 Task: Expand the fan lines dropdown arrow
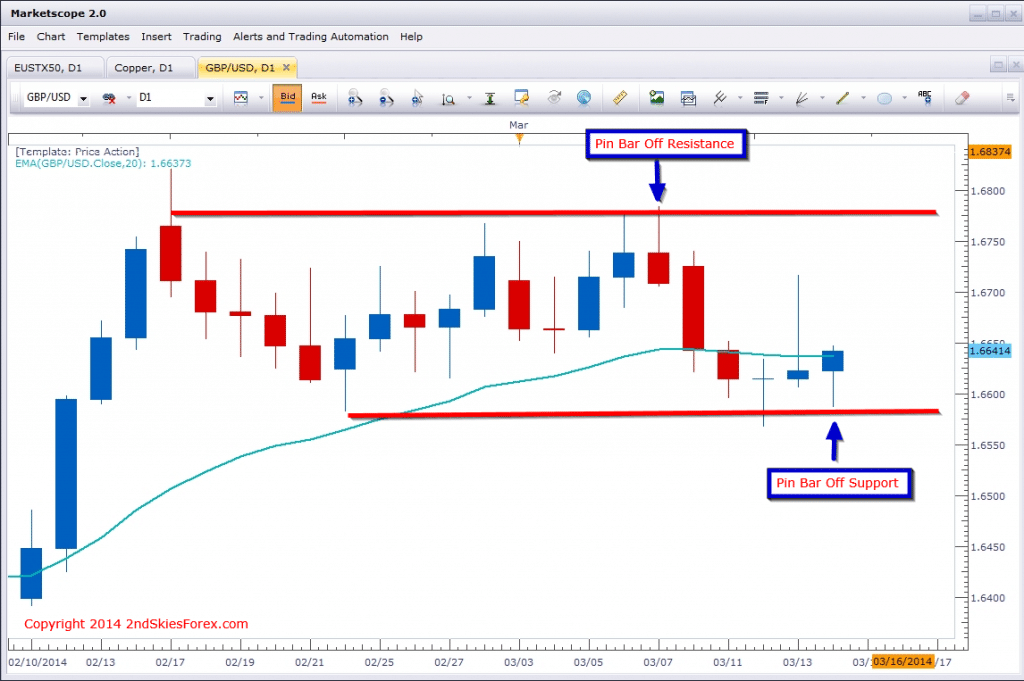coord(822,98)
